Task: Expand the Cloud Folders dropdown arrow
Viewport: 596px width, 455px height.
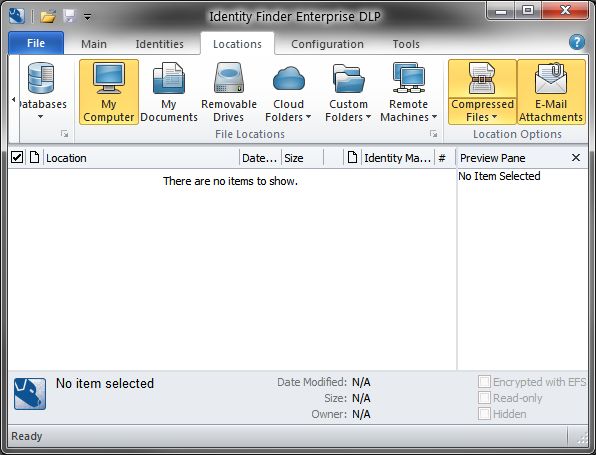Action: click(308, 117)
